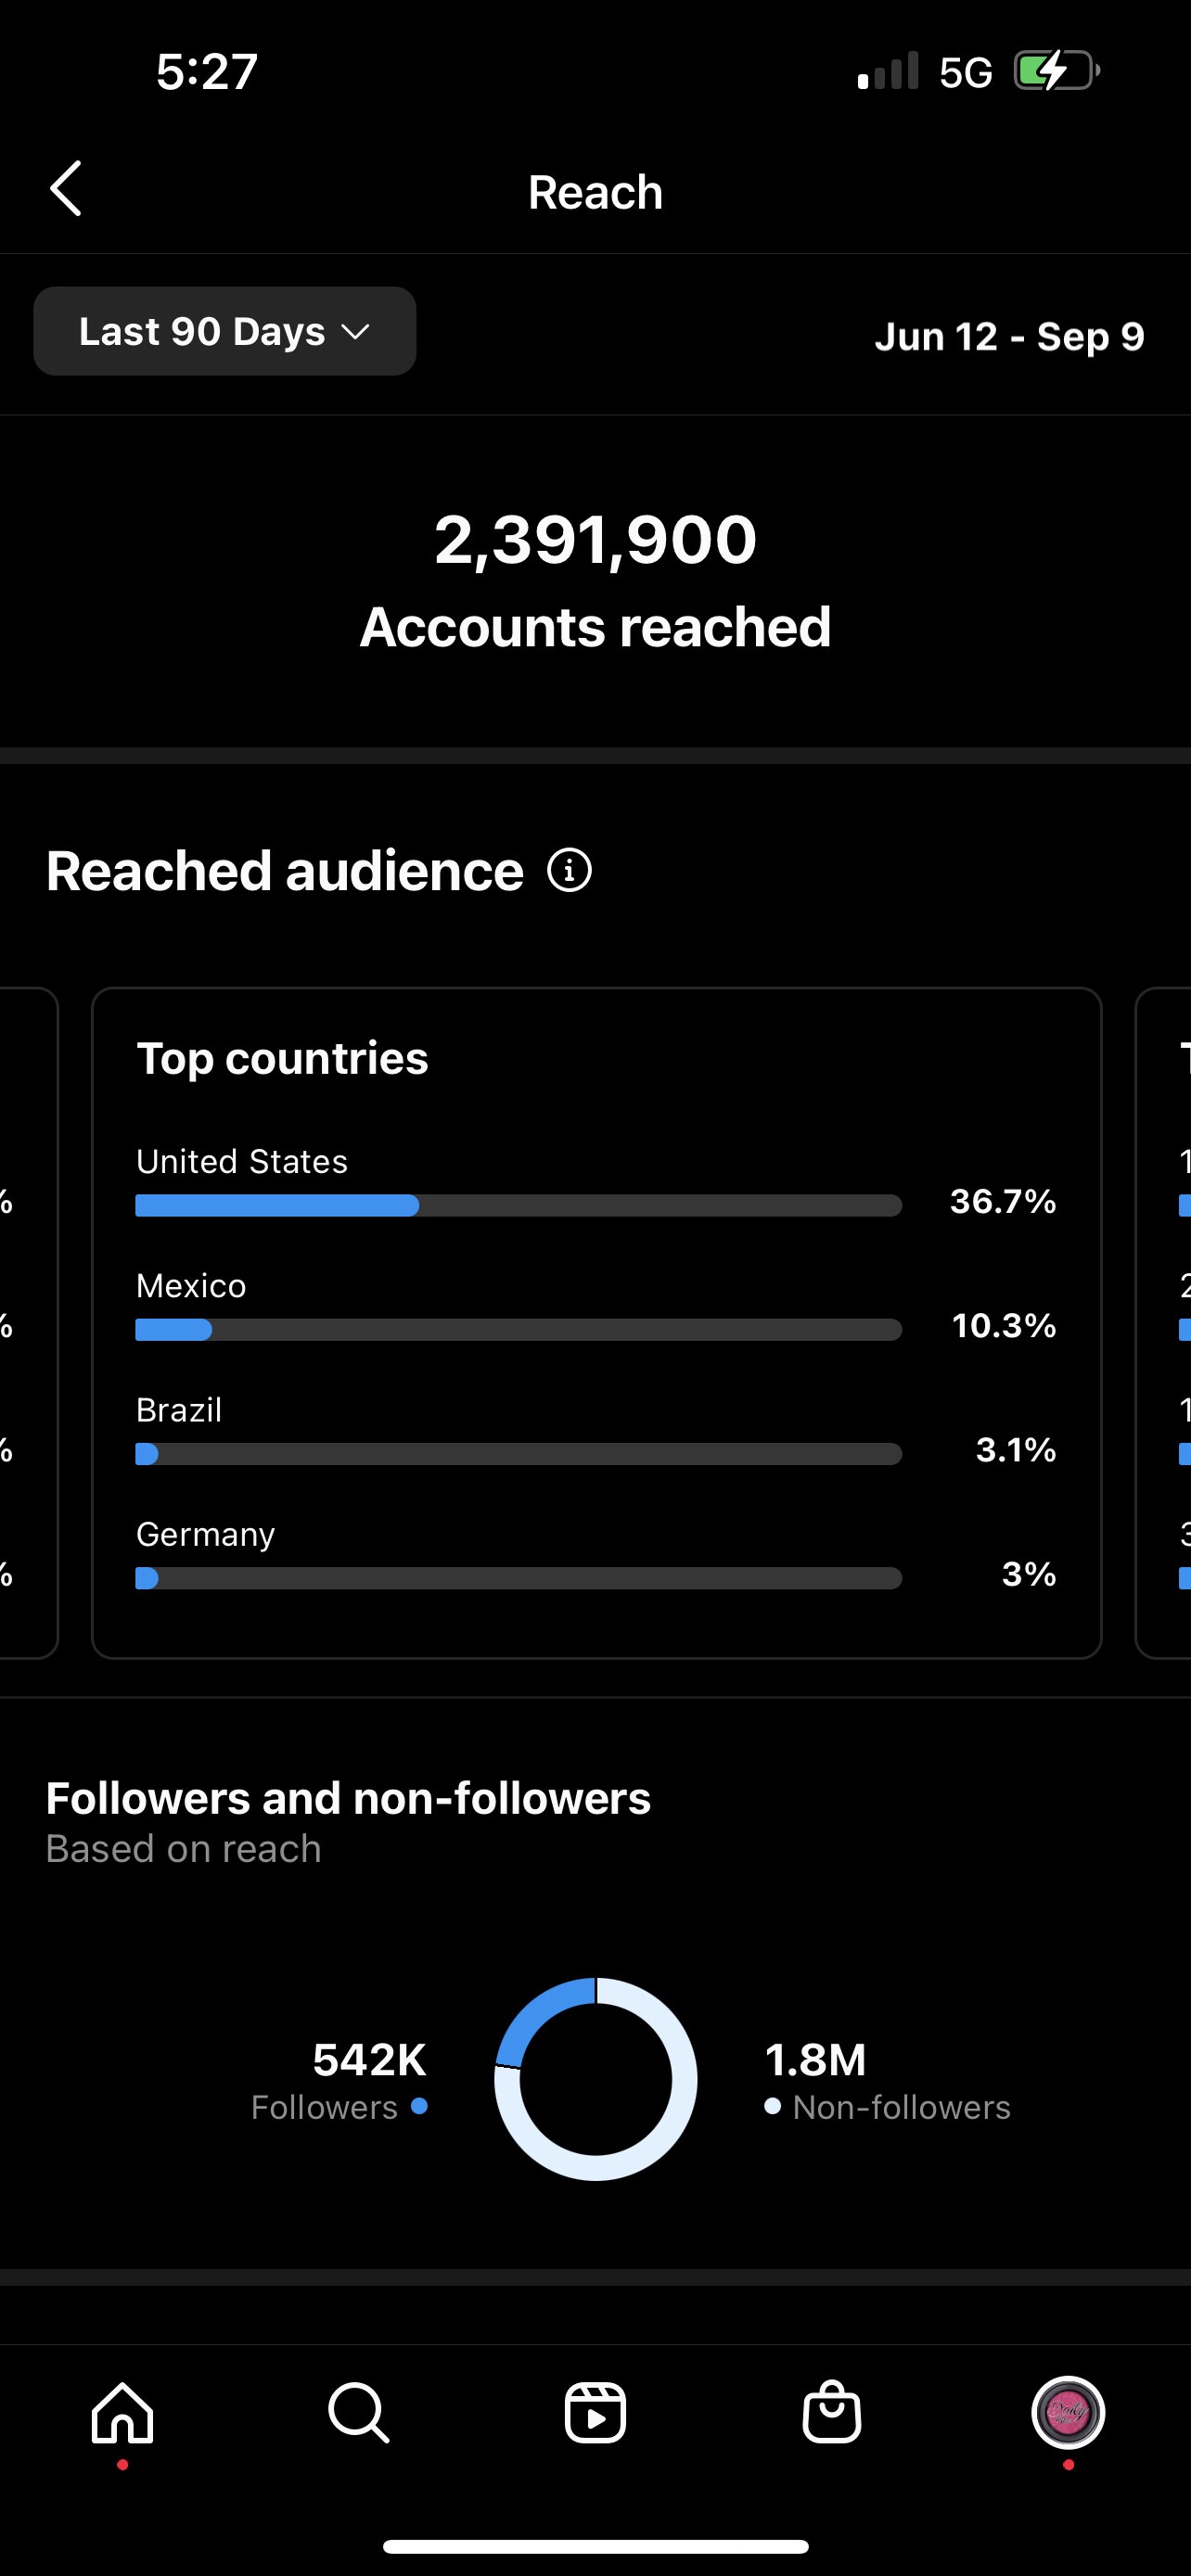Tap the followers donut chart
Image resolution: width=1191 pixels, height=2576 pixels.
click(595, 2079)
